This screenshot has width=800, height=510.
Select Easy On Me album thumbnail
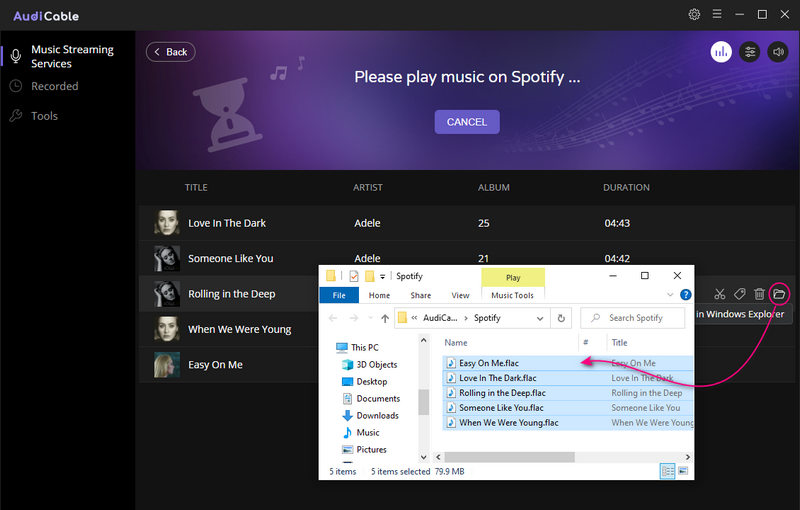click(x=167, y=365)
